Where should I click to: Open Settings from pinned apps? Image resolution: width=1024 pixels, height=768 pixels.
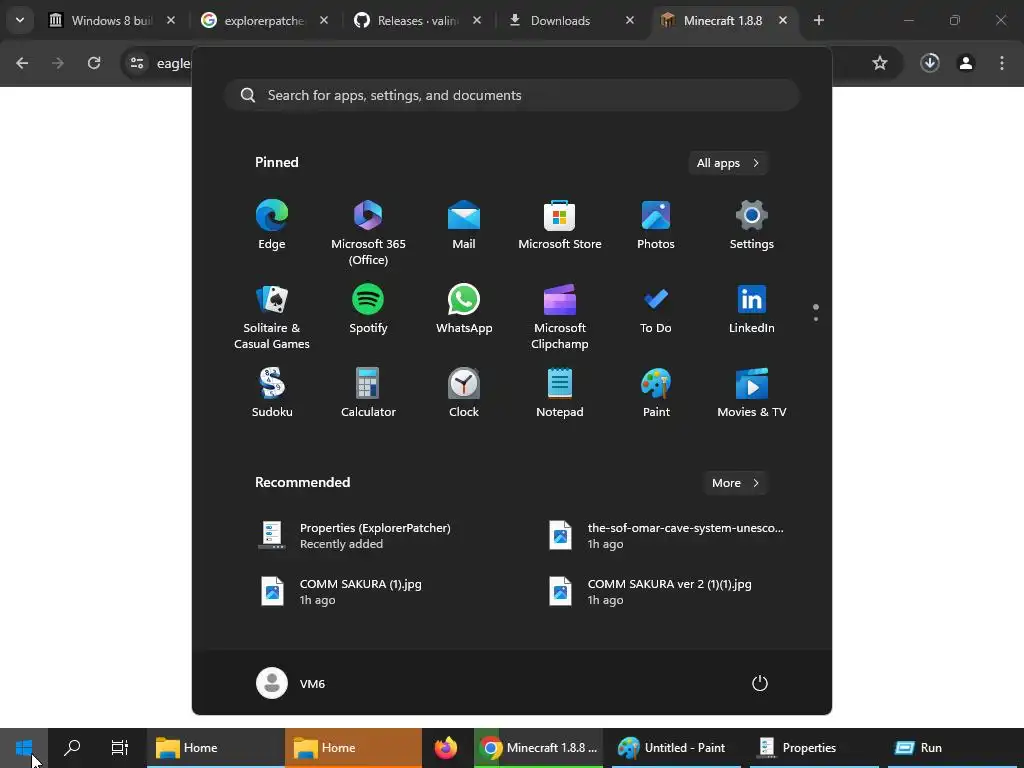[x=752, y=225]
